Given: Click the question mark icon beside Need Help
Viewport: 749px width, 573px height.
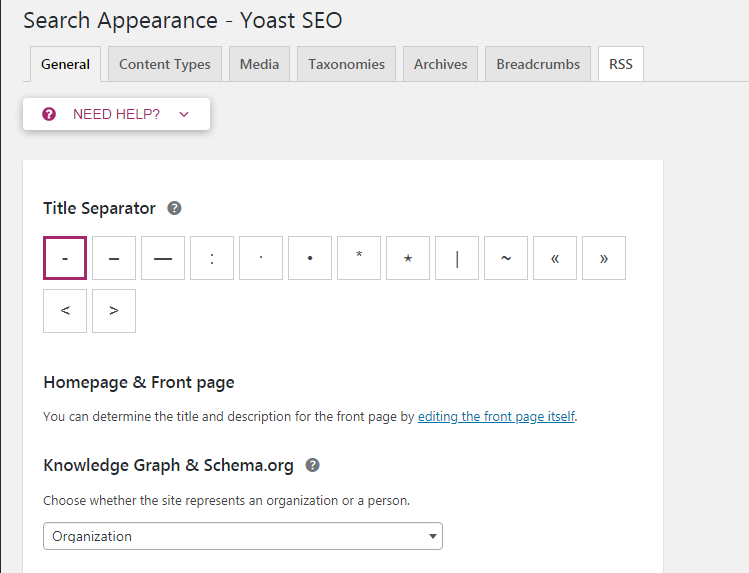Looking at the screenshot, I should [49, 114].
